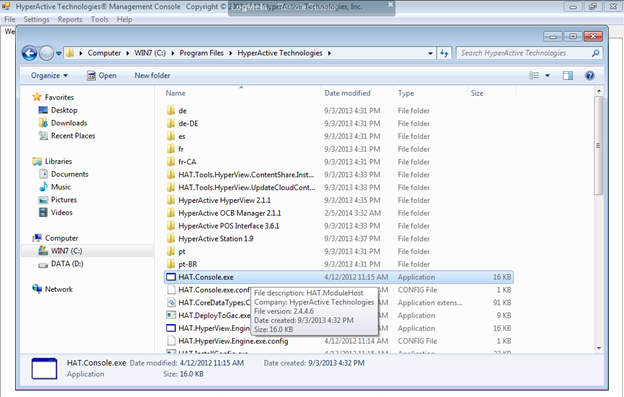Open the Reports menu in Management Console

click(70, 19)
